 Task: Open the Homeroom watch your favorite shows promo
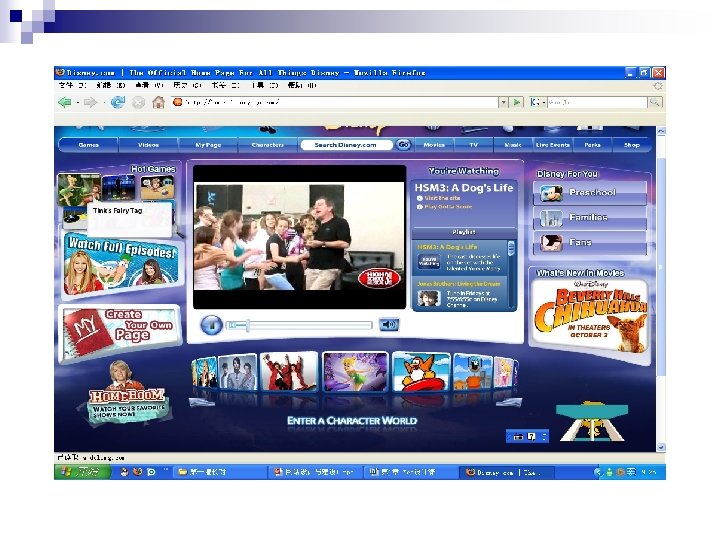[127, 393]
